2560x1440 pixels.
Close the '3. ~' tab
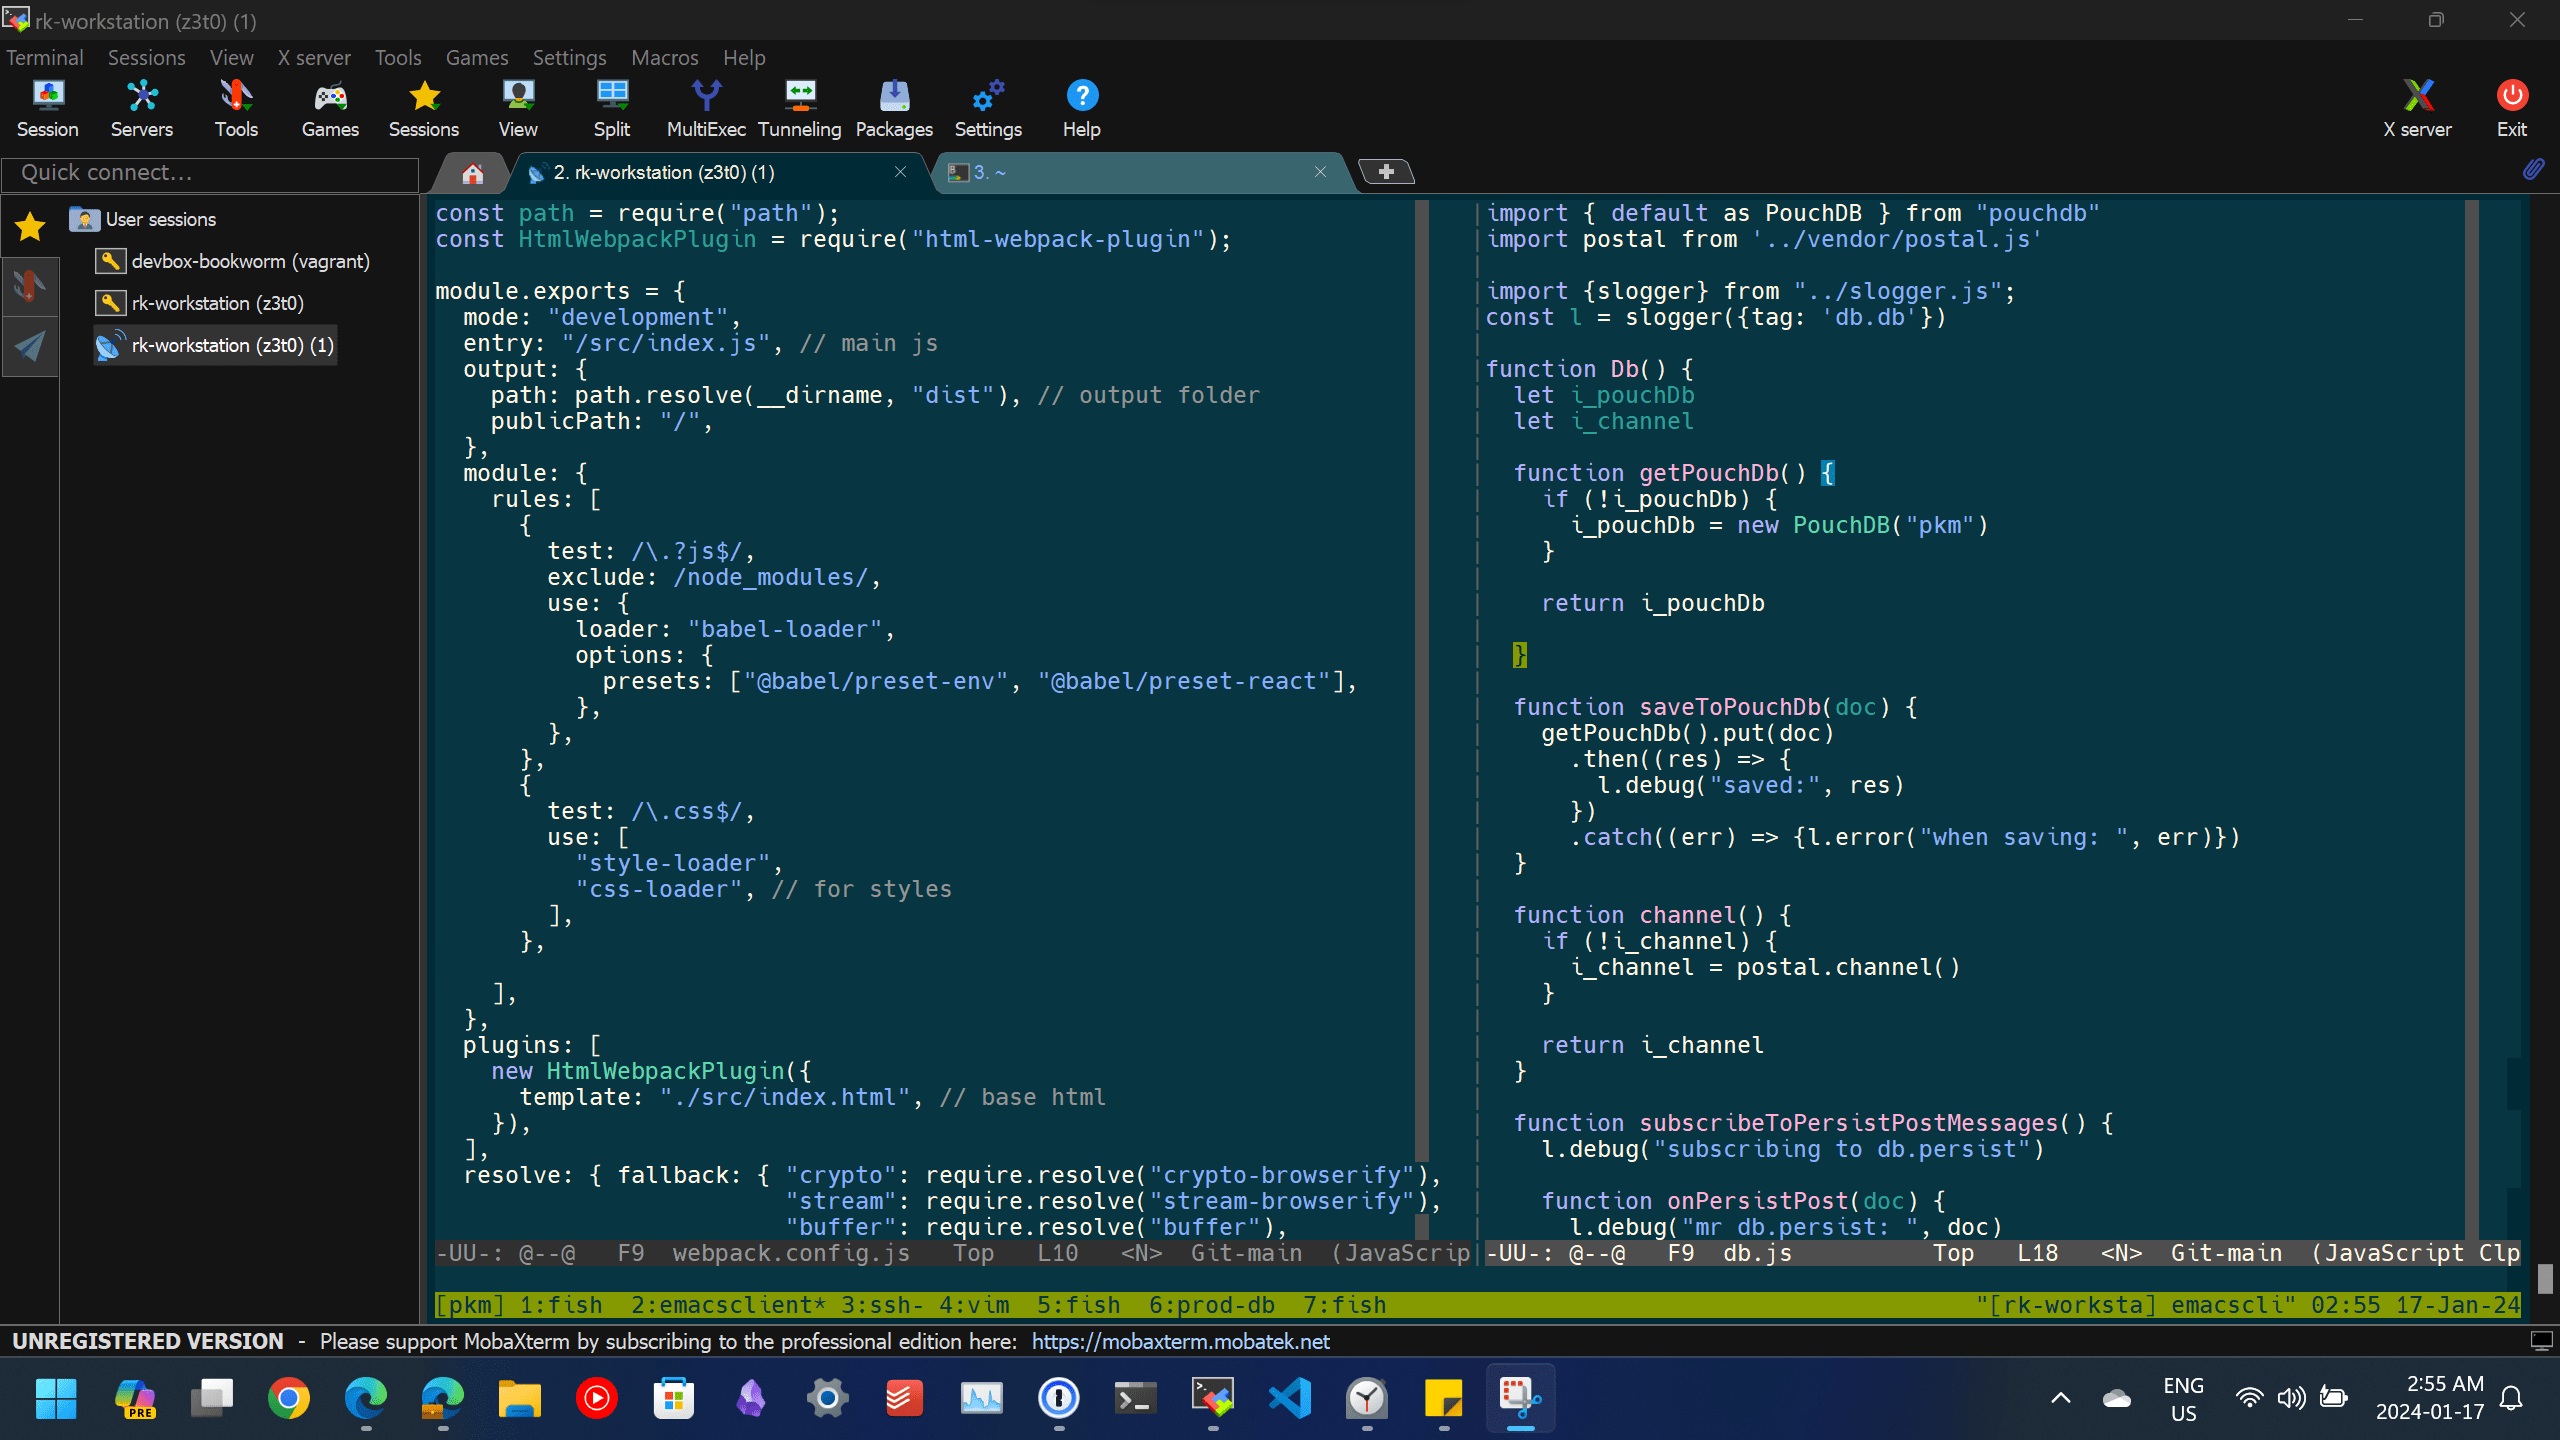[1320, 172]
